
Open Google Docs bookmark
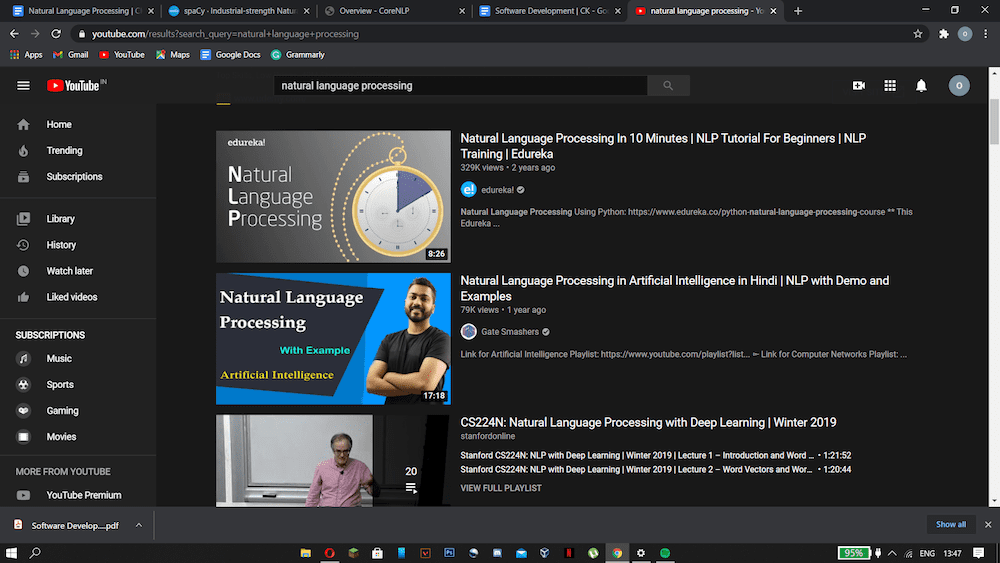click(230, 55)
